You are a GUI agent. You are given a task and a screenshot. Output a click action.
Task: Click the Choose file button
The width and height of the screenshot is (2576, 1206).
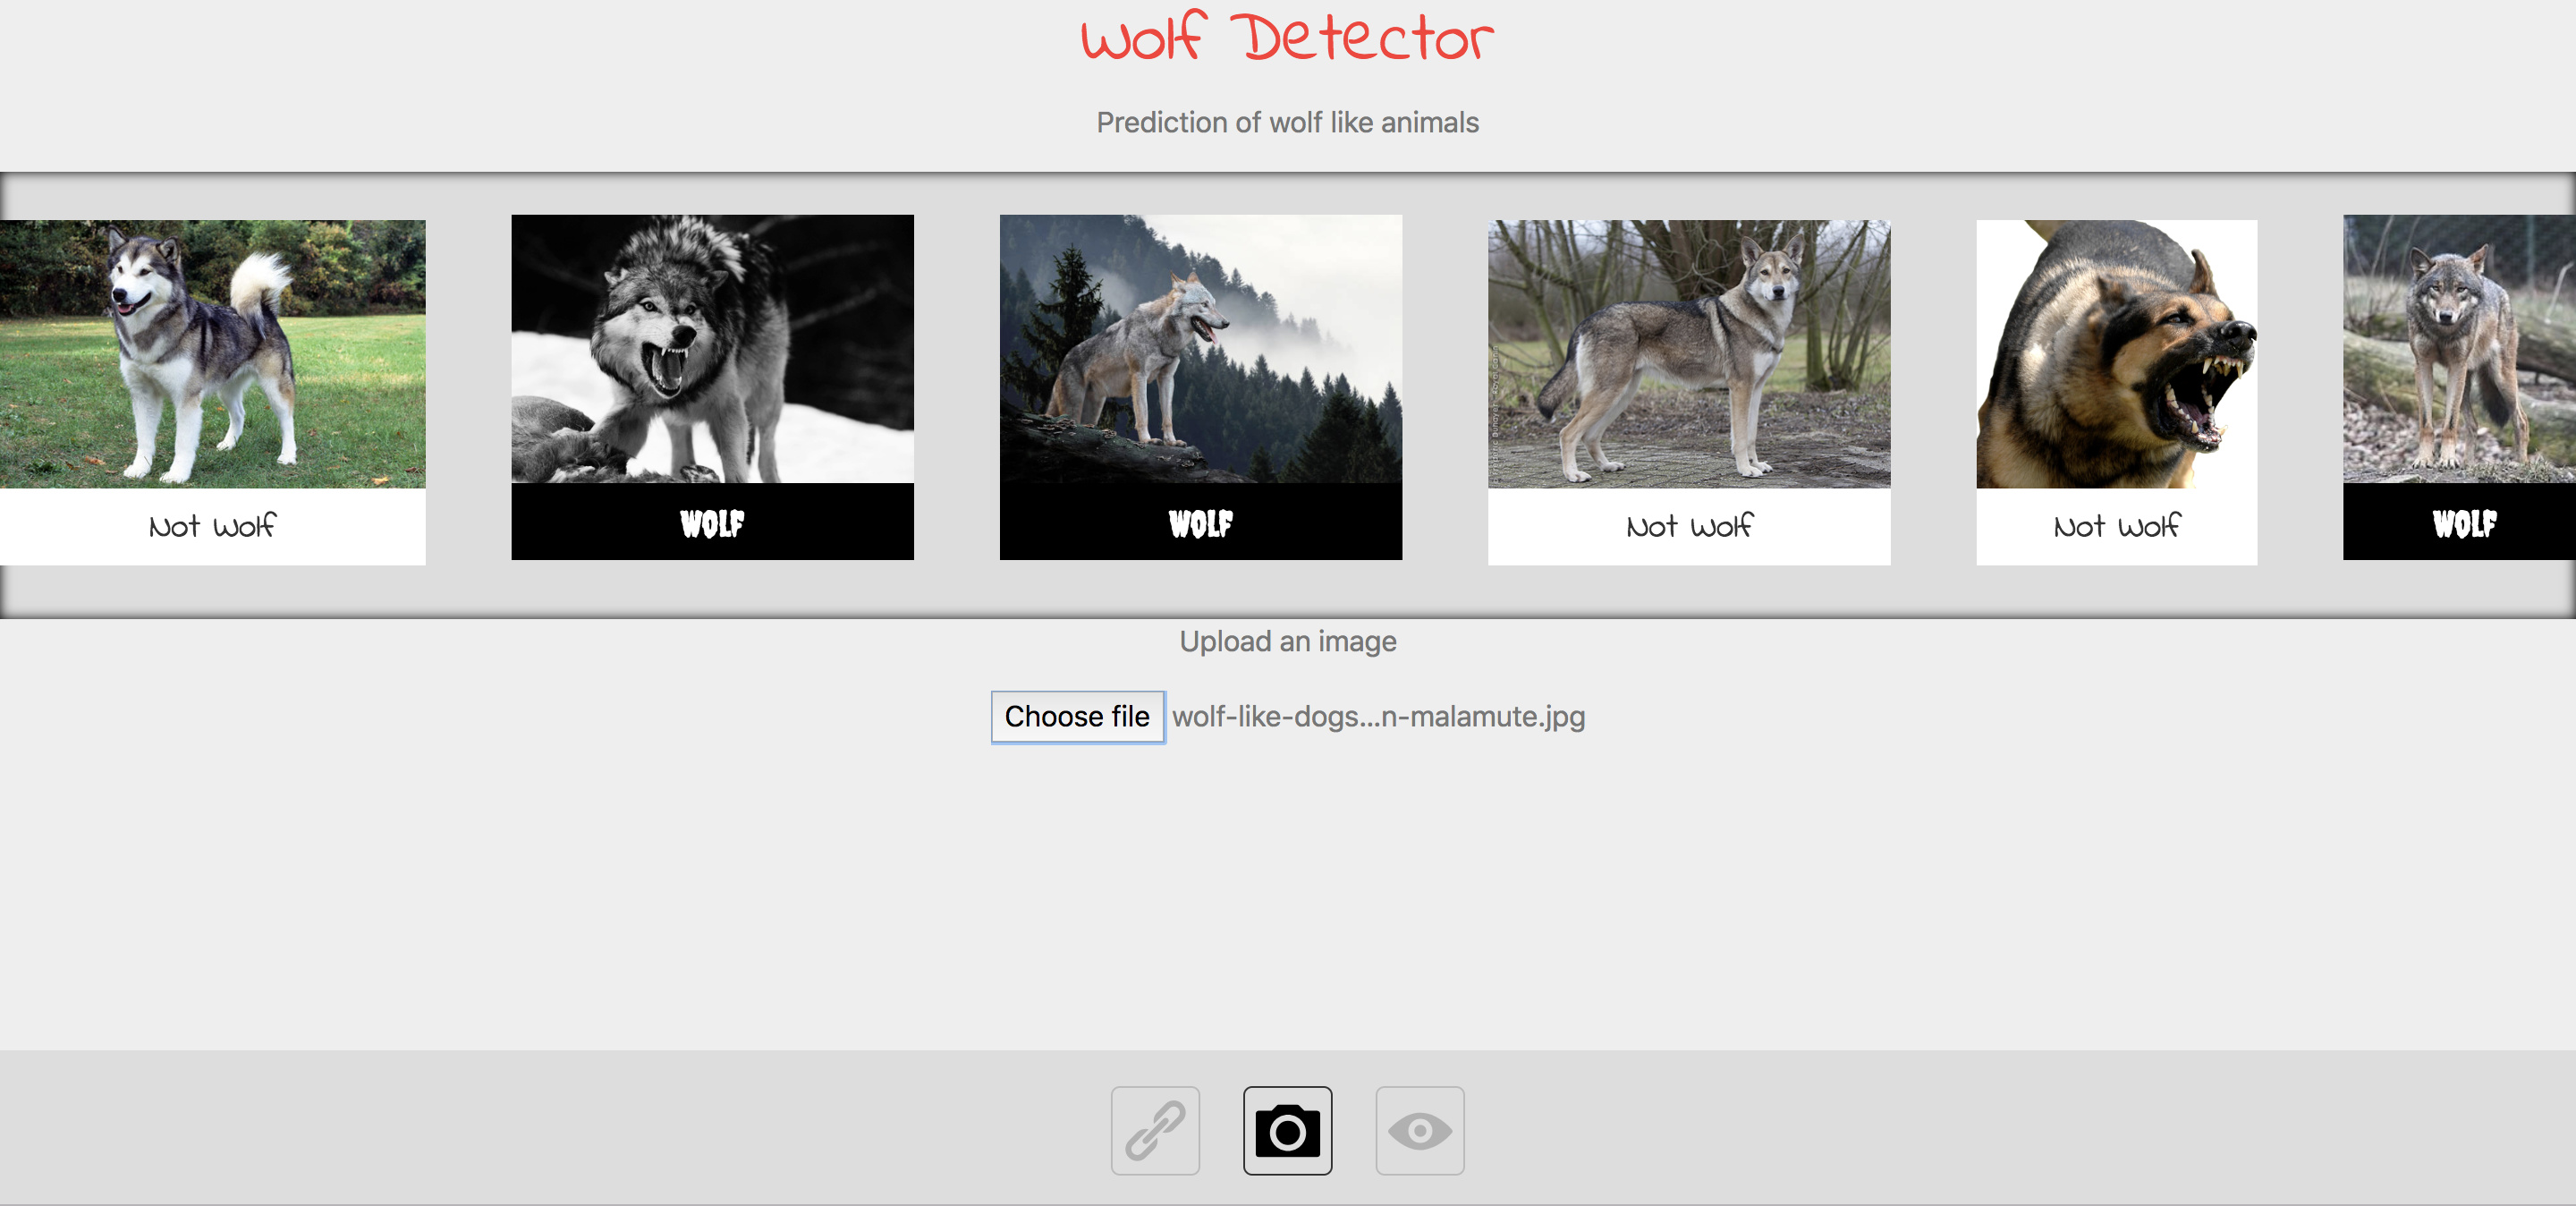(x=1077, y=717)
